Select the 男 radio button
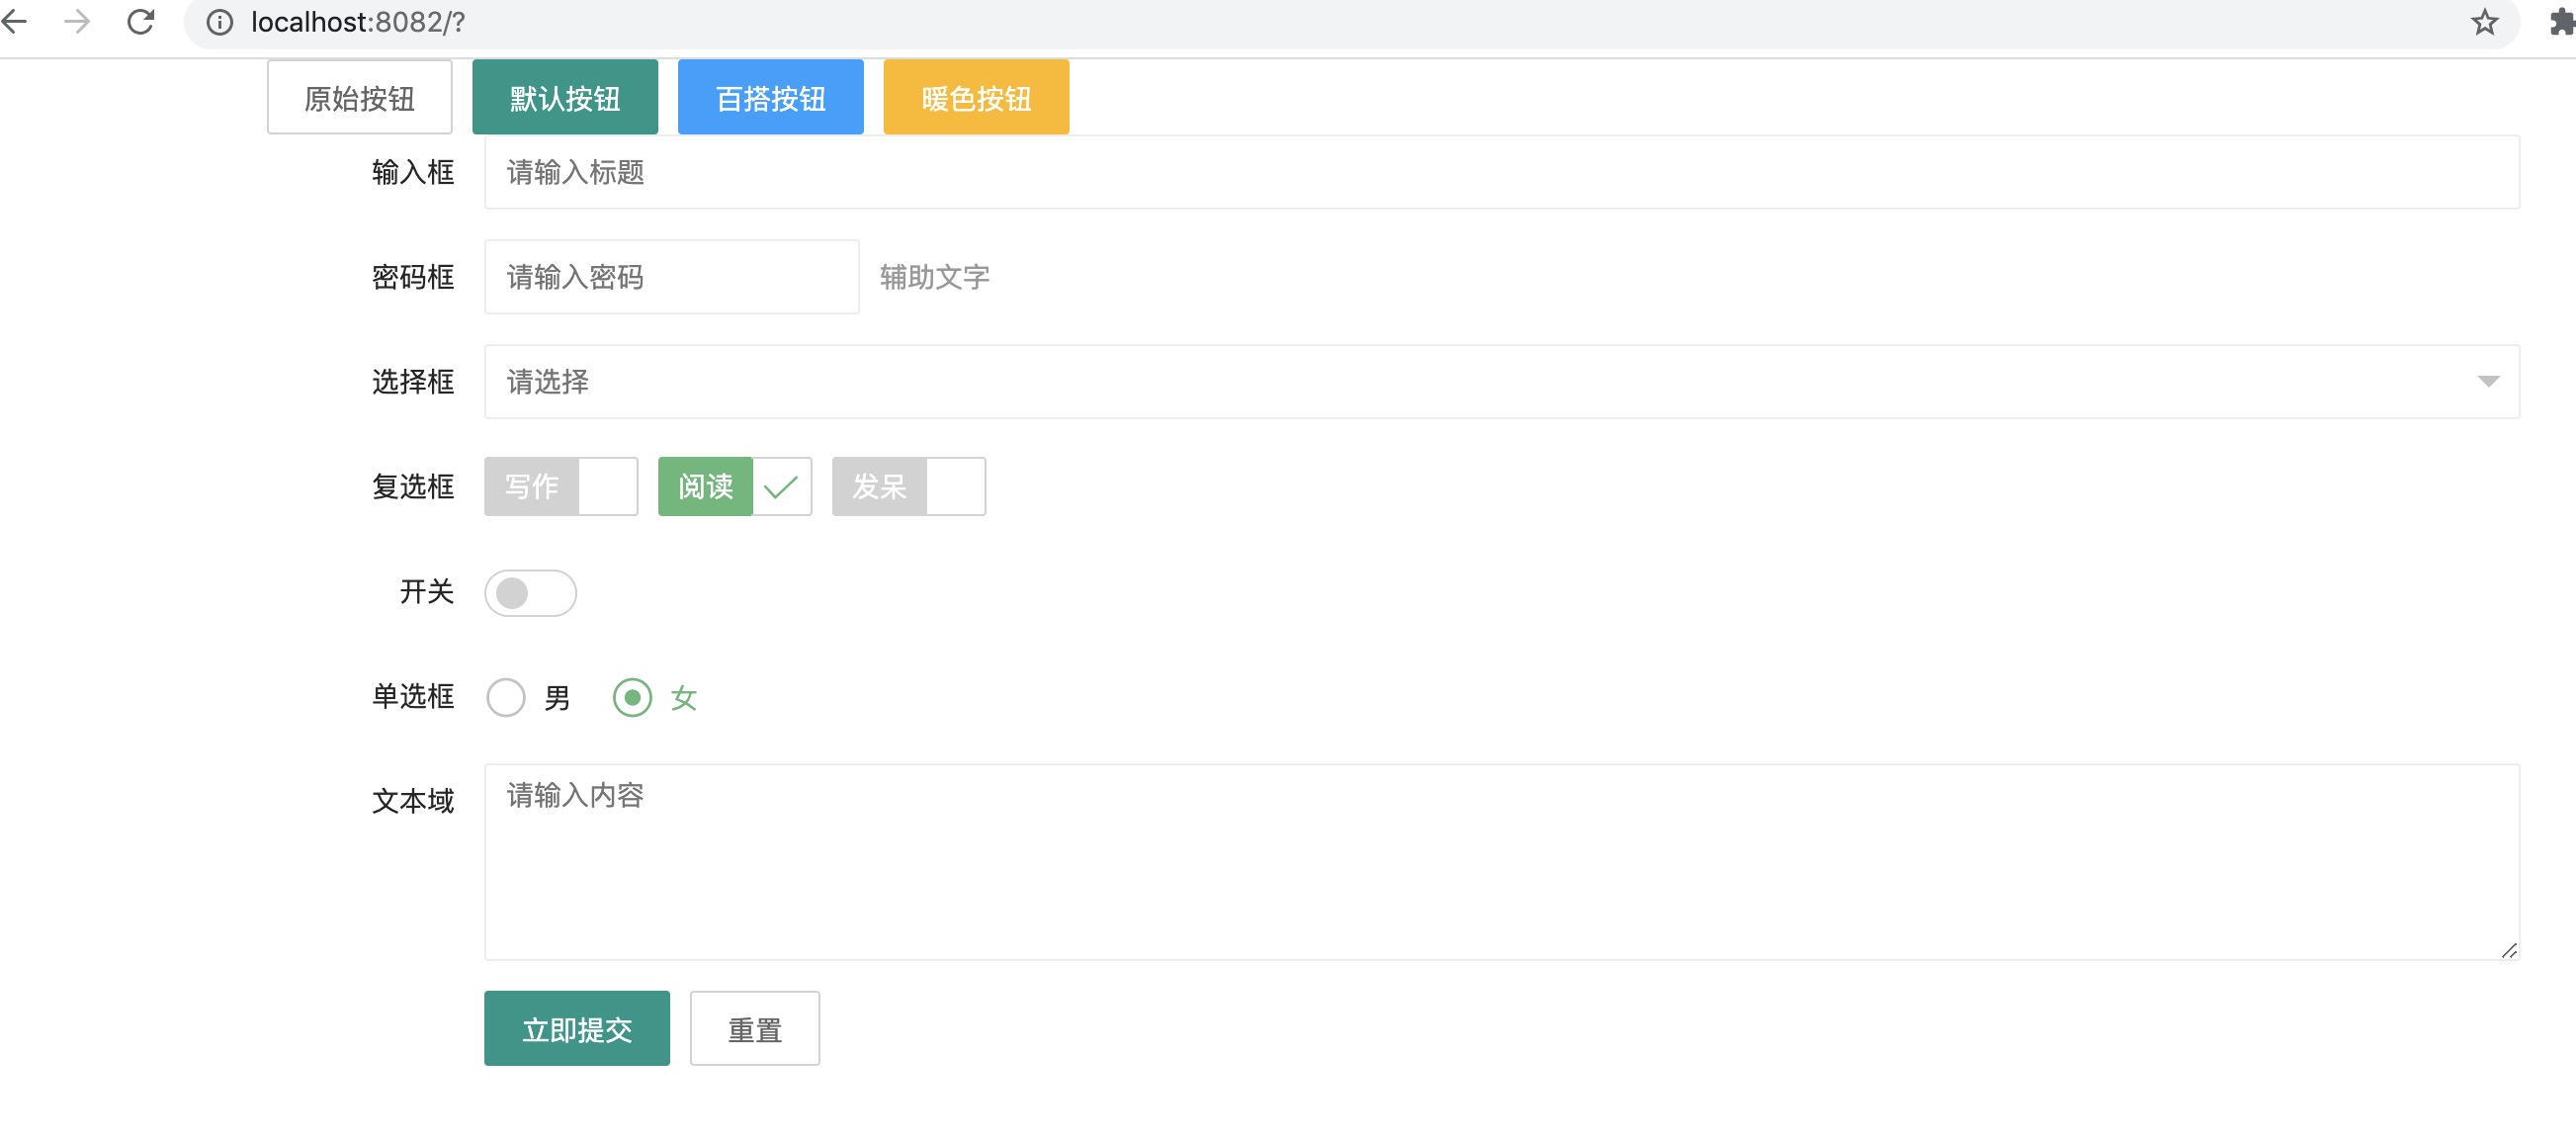The height and width of the screenshot is (1143, 2576). [x=506, y=697]
